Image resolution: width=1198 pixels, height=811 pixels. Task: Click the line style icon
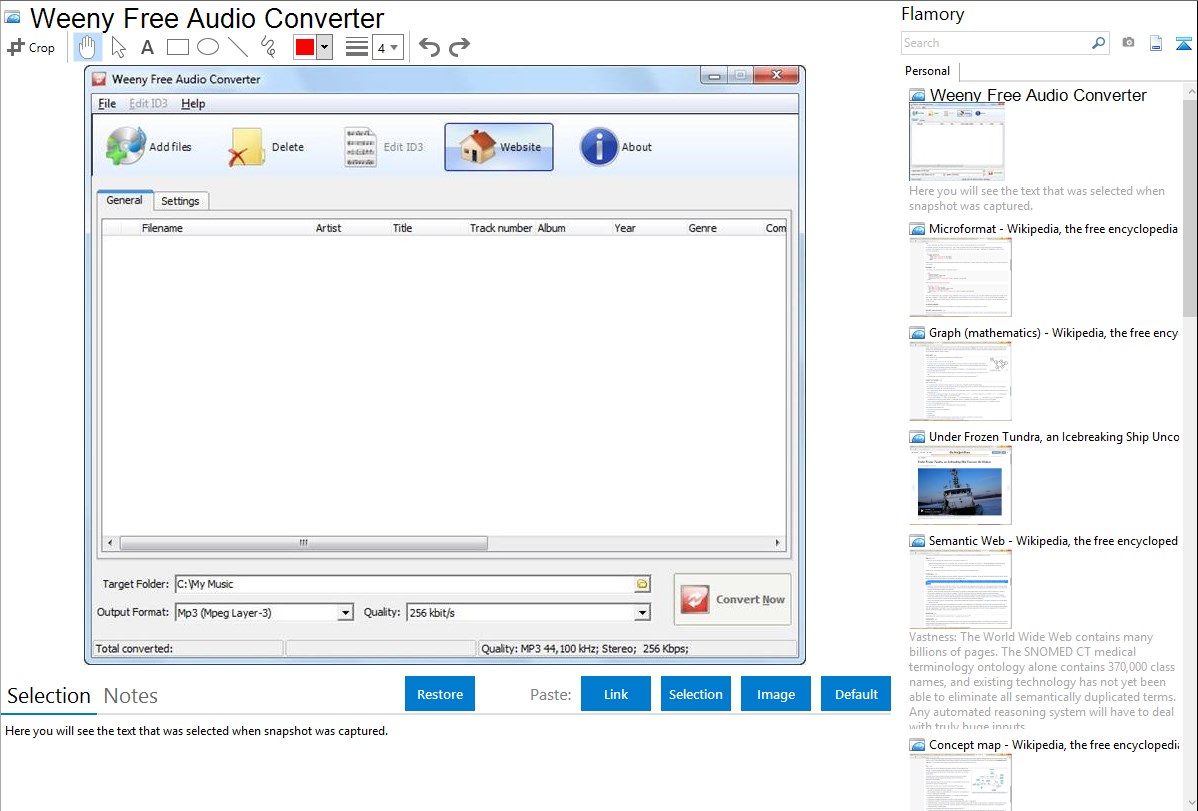(x=357, y=47)
